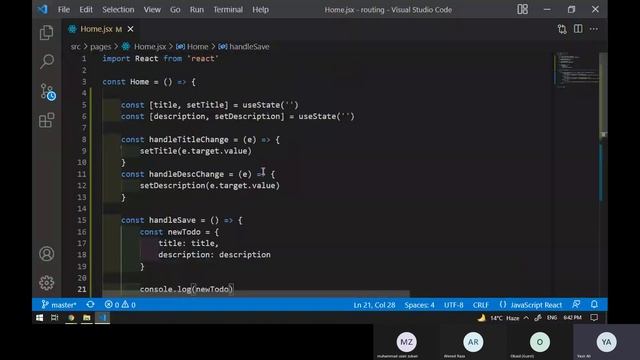Select the Home.jsx editor tab
Screen dimensions: 640x360
[100, 29]
